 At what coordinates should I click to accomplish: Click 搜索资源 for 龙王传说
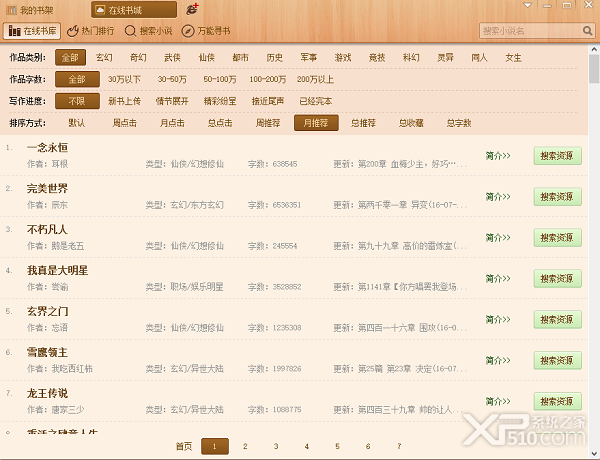558,401
